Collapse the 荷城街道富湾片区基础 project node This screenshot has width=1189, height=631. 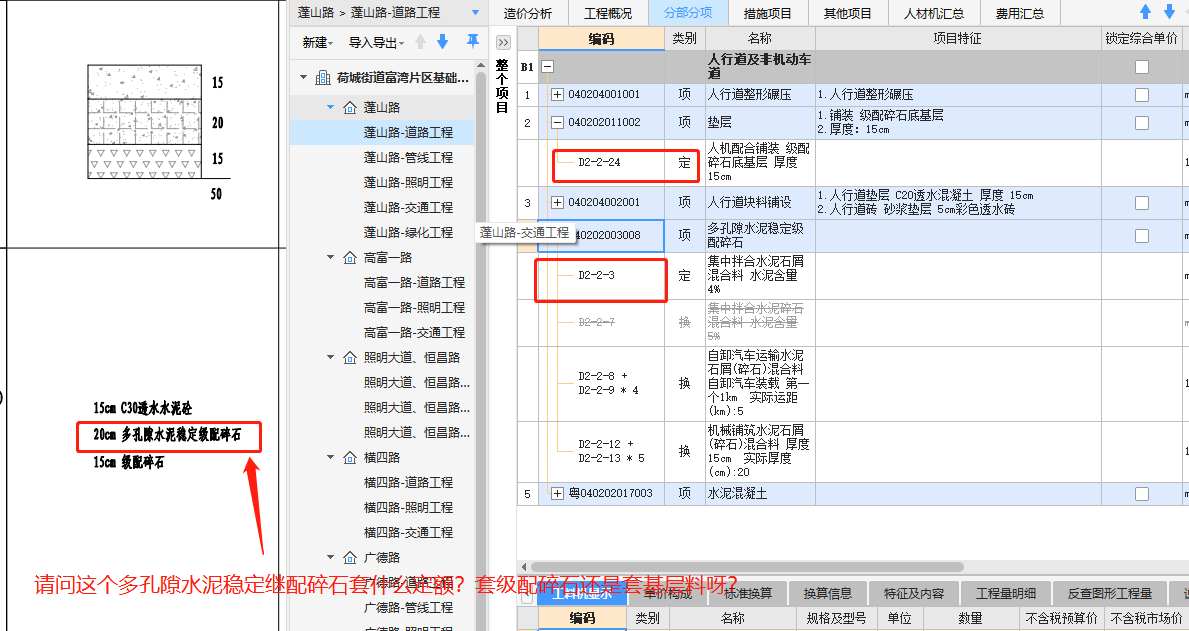tap(304, 77)
